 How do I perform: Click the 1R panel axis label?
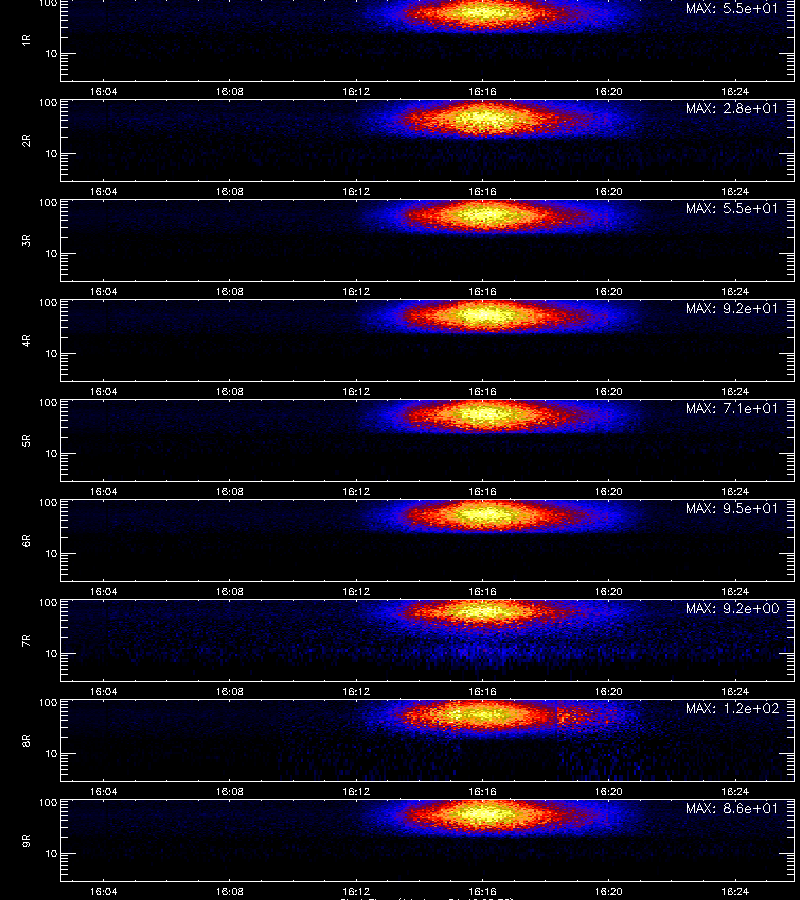pyautogui.click(x=26, y=40)
